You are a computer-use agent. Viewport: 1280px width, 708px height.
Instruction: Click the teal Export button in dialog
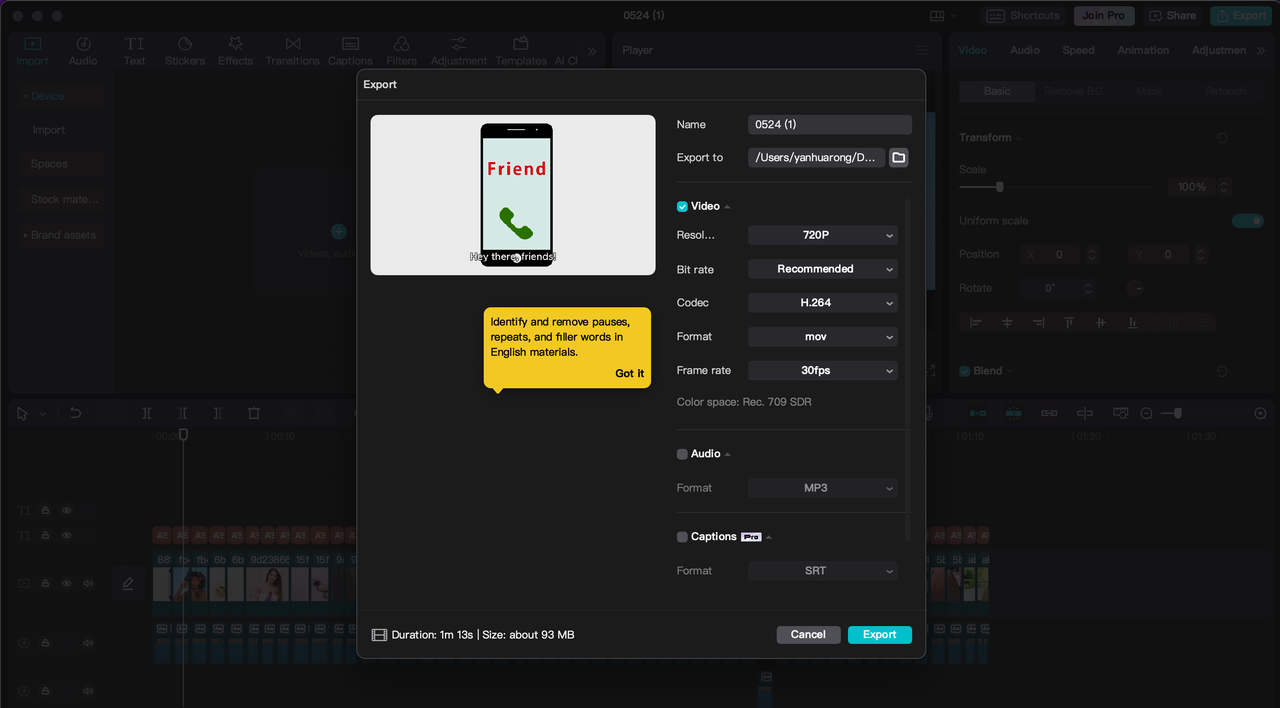point(880,634)
